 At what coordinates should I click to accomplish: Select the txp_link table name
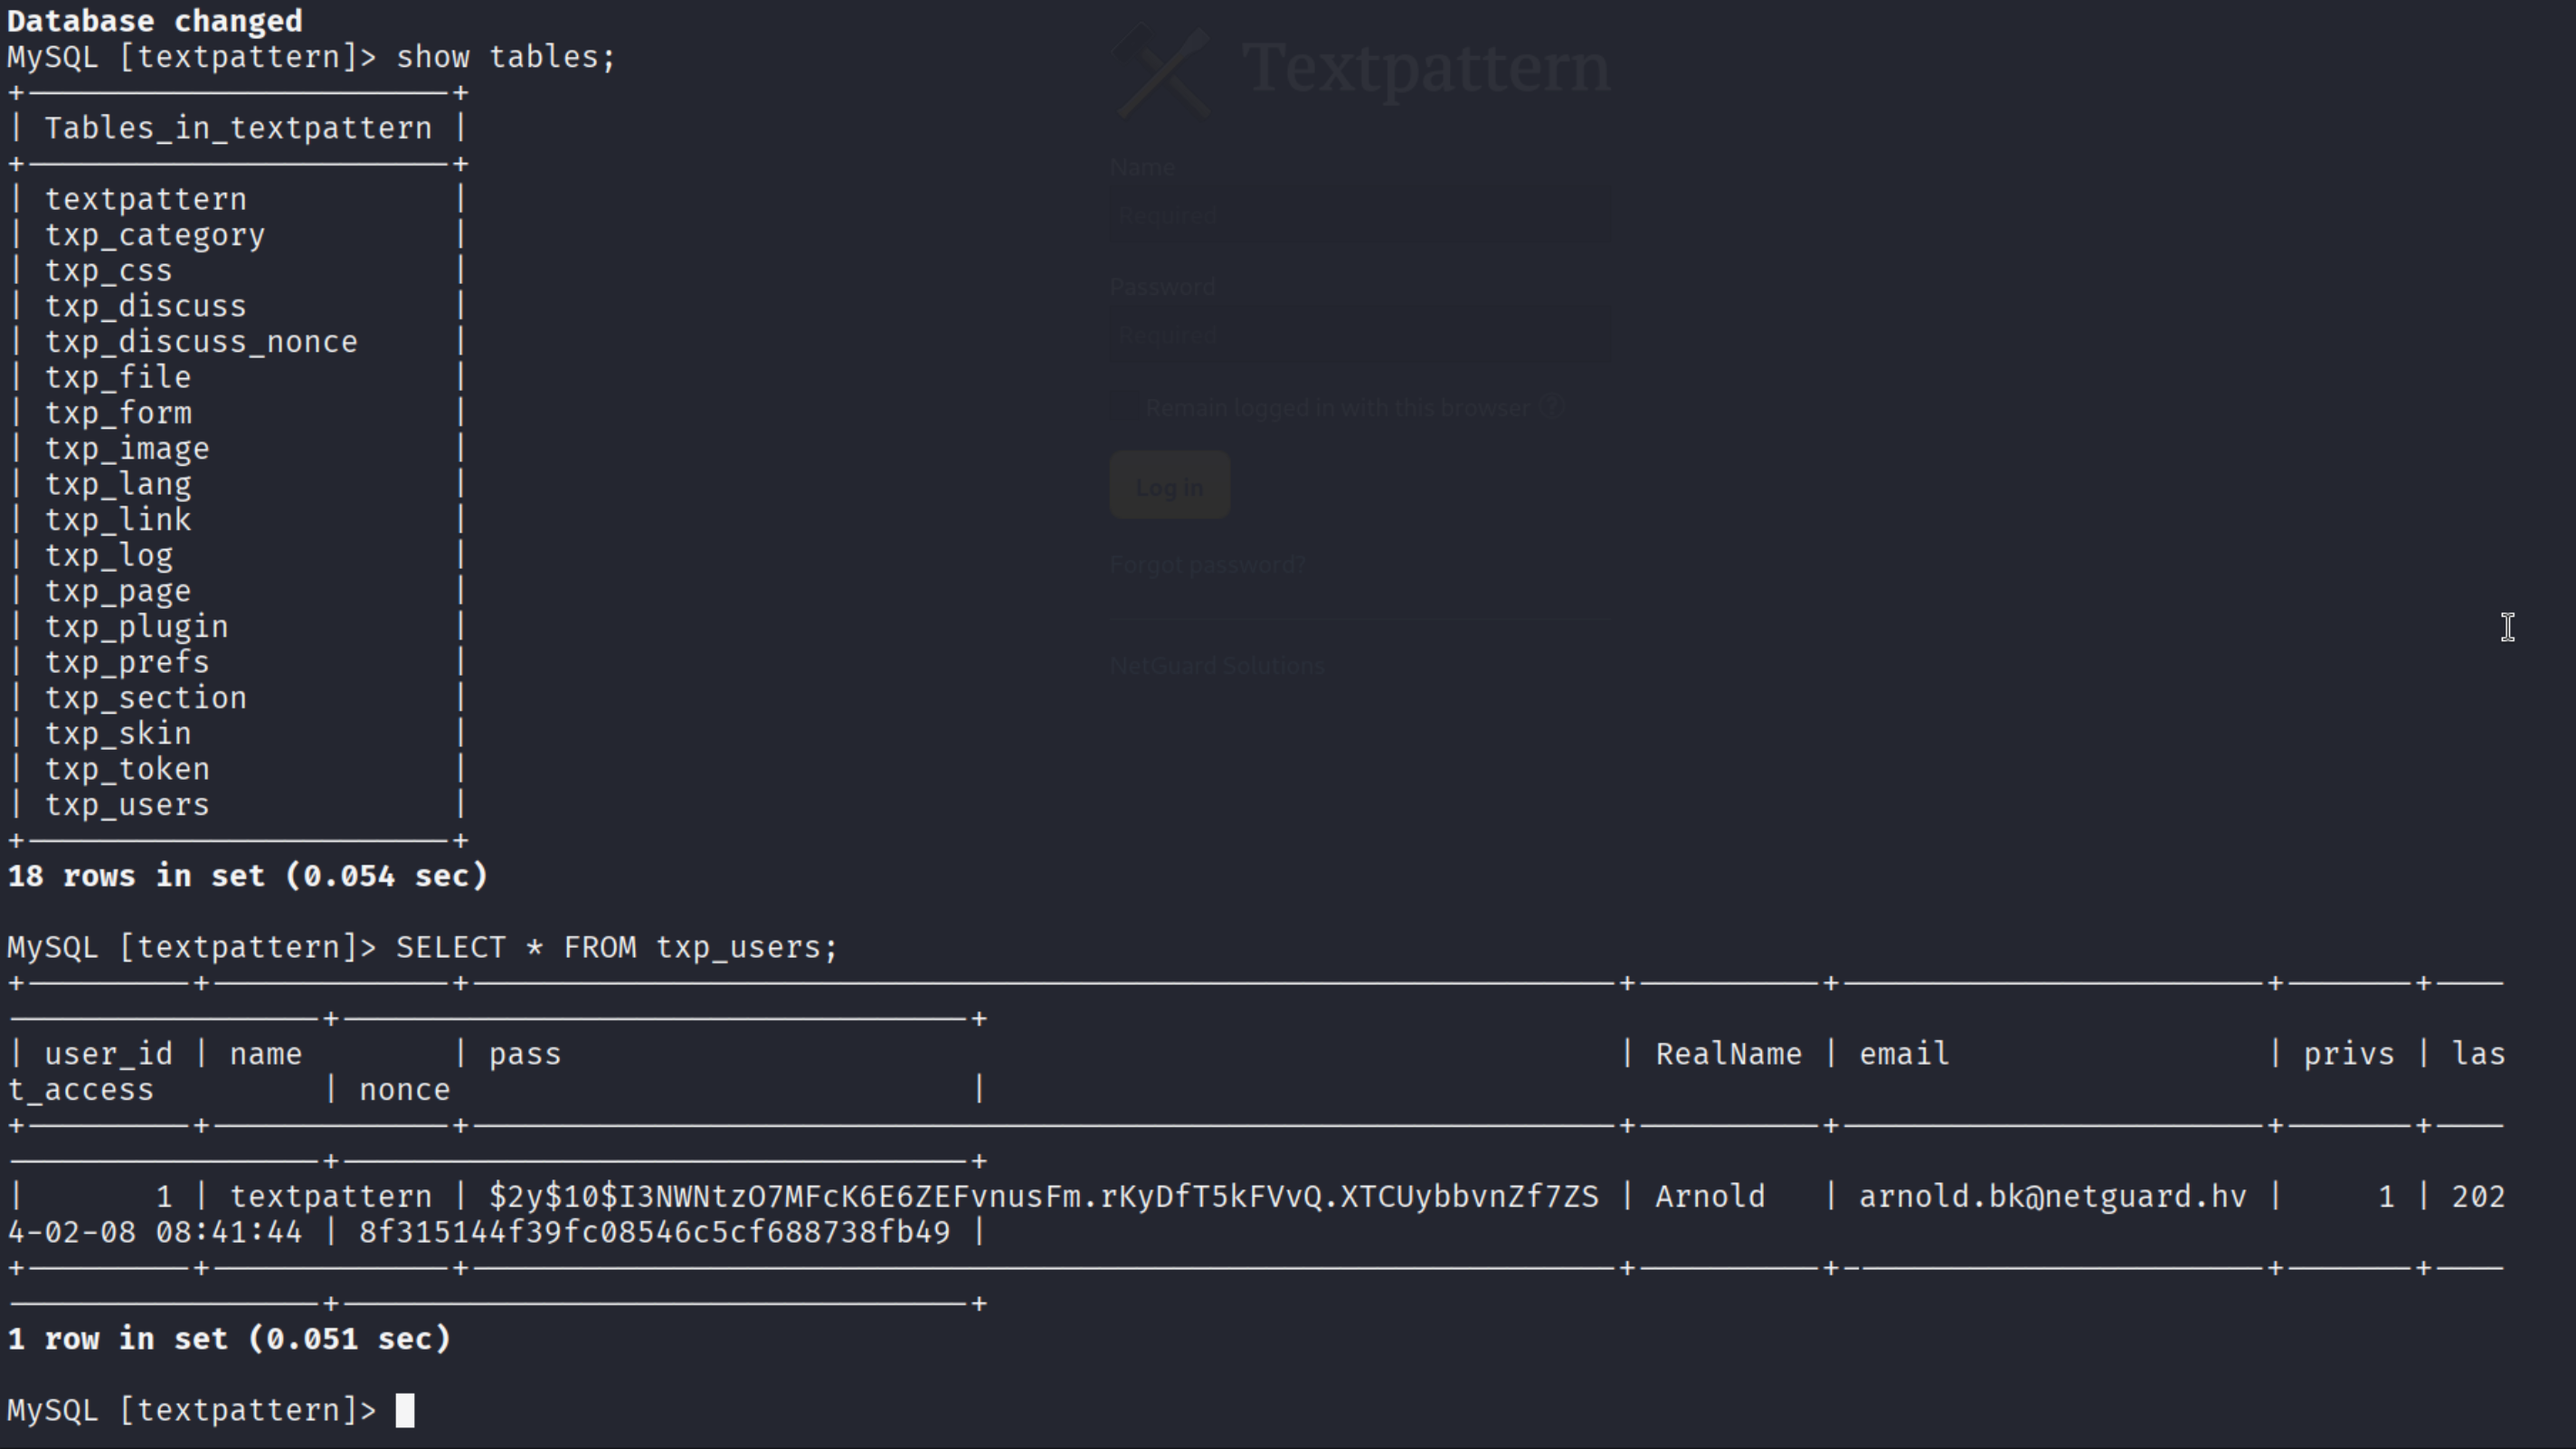click(x=118, y=520)
